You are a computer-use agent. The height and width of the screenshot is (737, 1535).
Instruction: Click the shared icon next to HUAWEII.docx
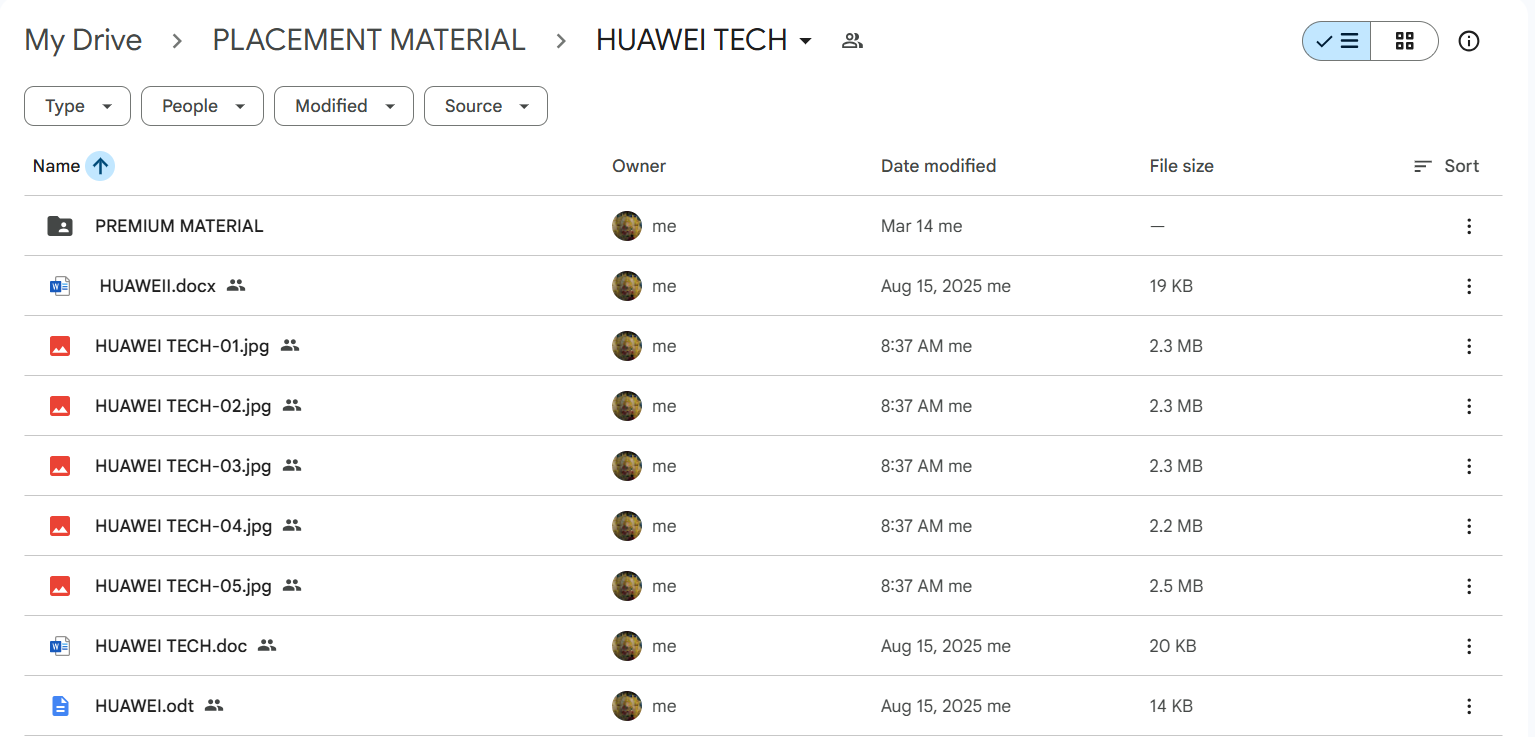(236, 286)
